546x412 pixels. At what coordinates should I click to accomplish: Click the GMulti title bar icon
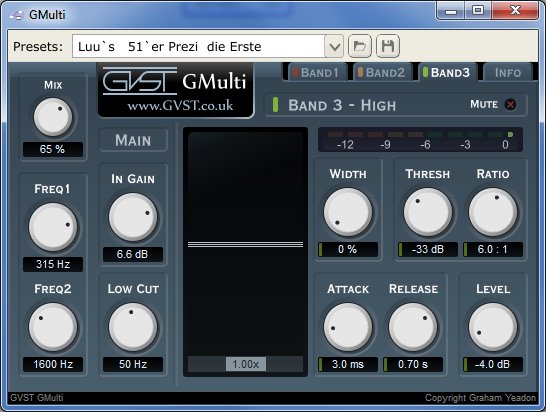point(16,15)
